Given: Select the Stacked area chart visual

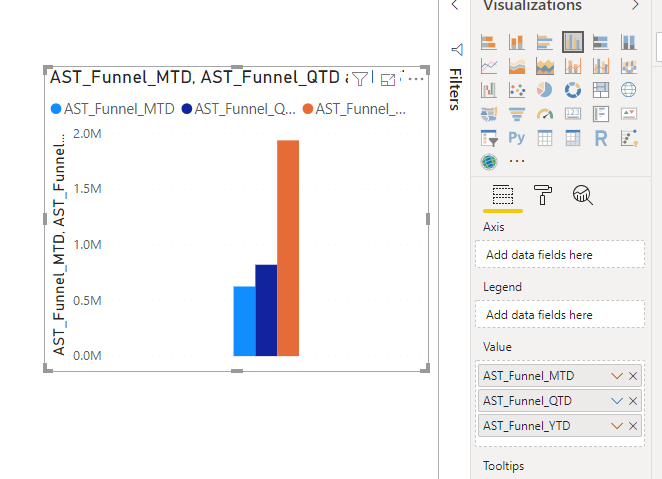Looking at the screenshot, I should click(x=545, y=66).
